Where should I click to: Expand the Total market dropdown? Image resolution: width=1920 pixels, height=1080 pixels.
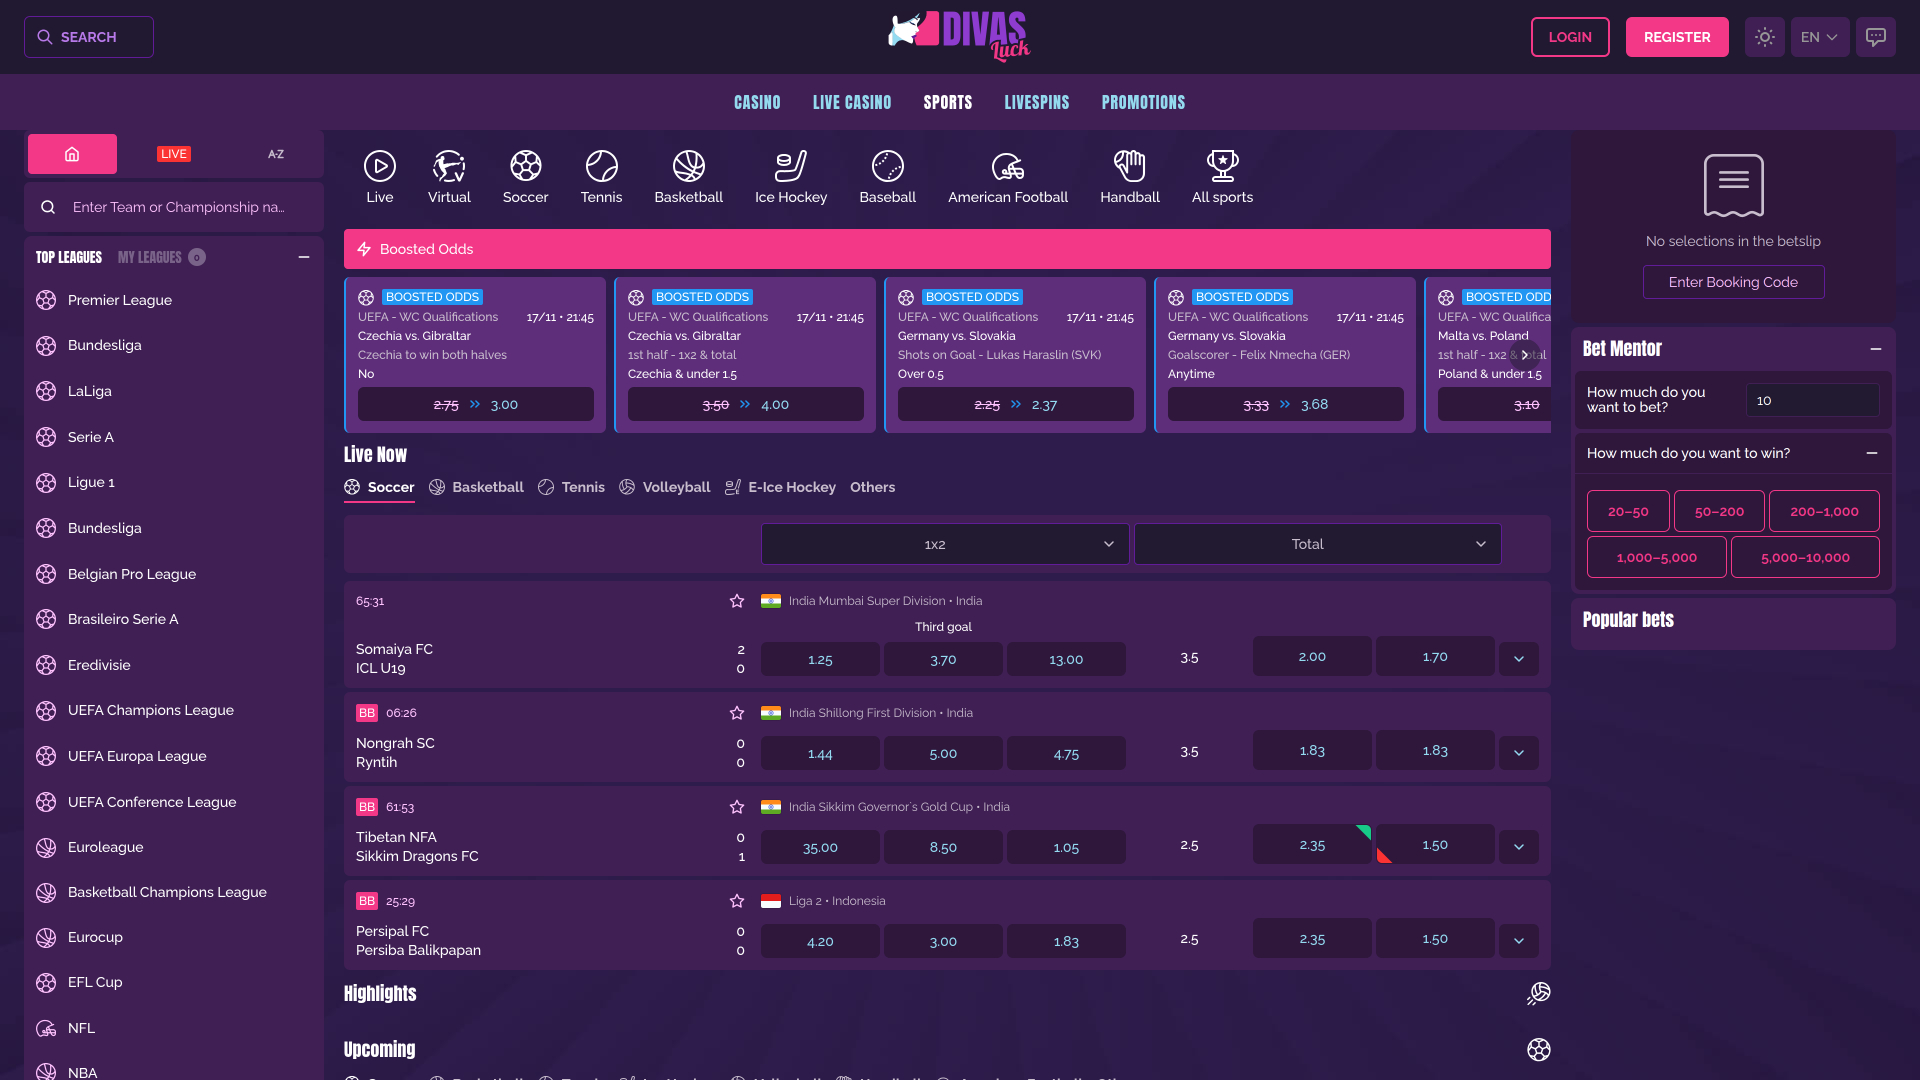pyautogui.click(x=1317, y=543)
